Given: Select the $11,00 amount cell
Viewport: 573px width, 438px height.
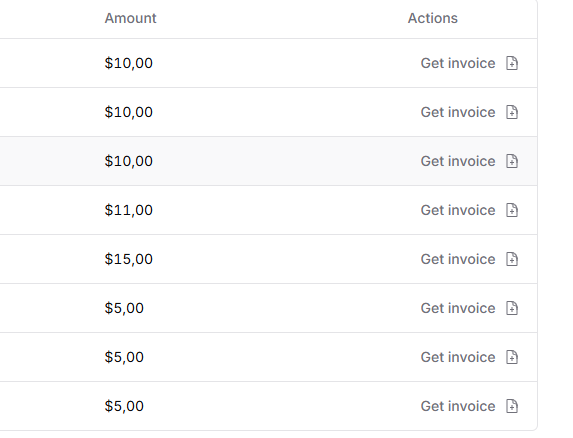Looking at the screenshot, I should (x=129, y=210).
